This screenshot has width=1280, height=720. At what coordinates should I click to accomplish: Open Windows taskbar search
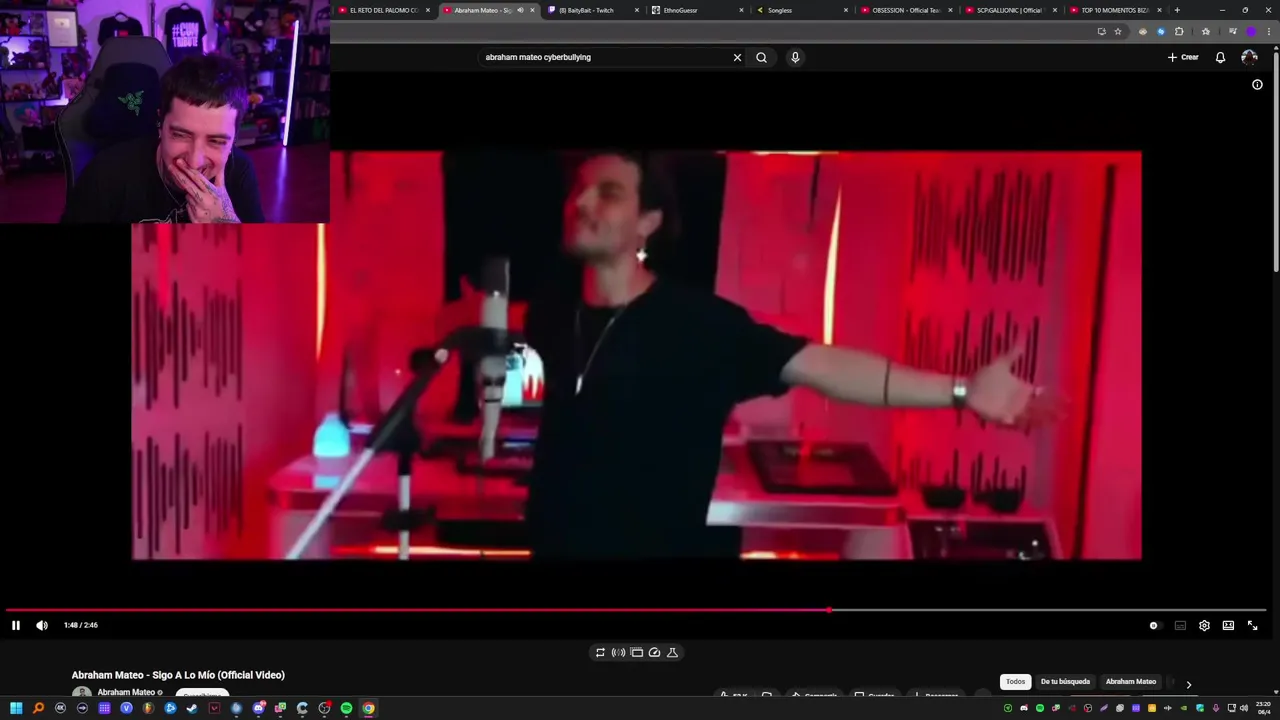pos(38,708)
